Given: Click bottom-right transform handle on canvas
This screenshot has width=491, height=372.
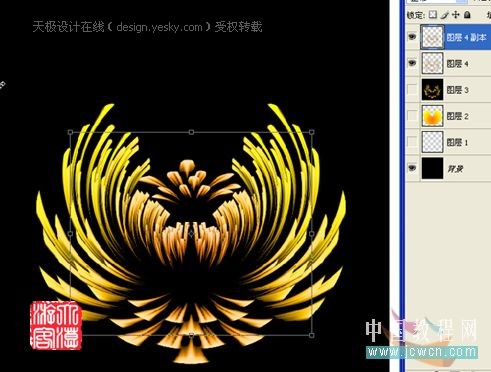Looking at the screenshot, I should tap(312, 335).
